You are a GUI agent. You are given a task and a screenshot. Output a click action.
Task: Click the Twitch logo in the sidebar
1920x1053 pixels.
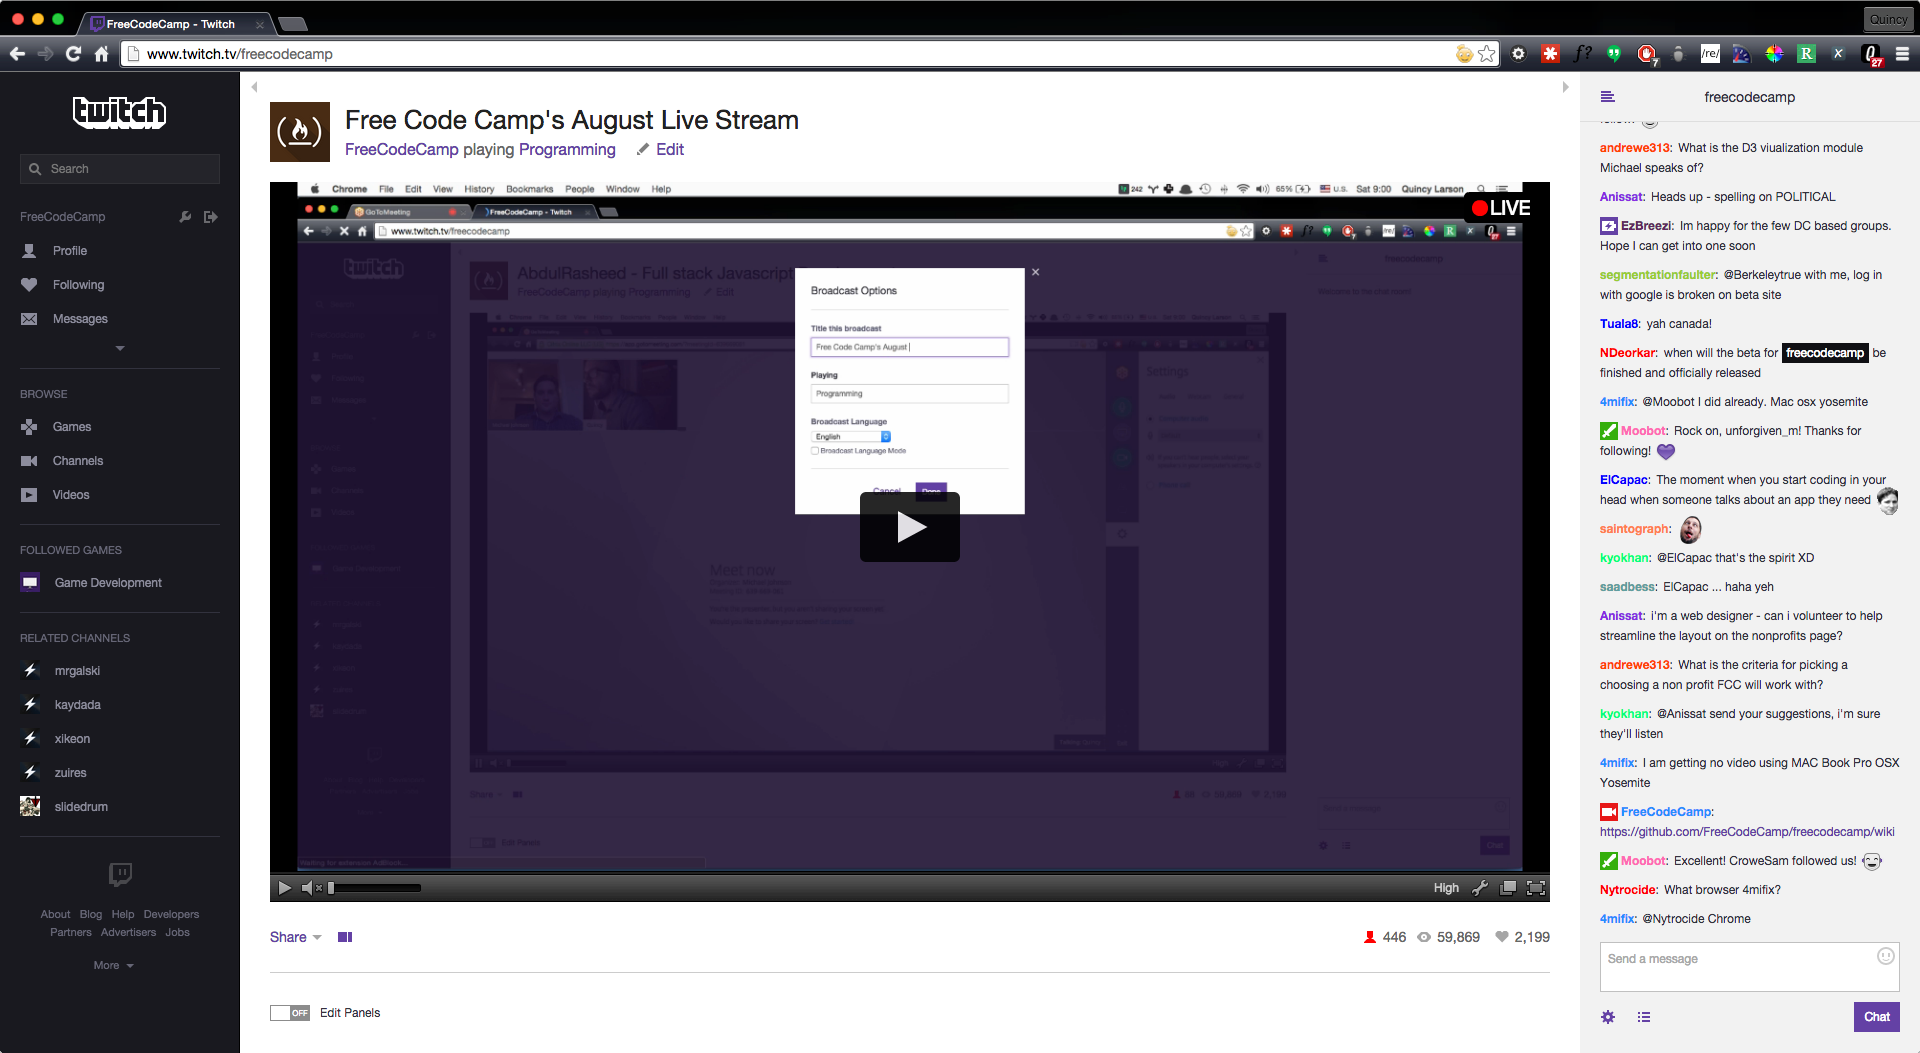coord(119,112)
